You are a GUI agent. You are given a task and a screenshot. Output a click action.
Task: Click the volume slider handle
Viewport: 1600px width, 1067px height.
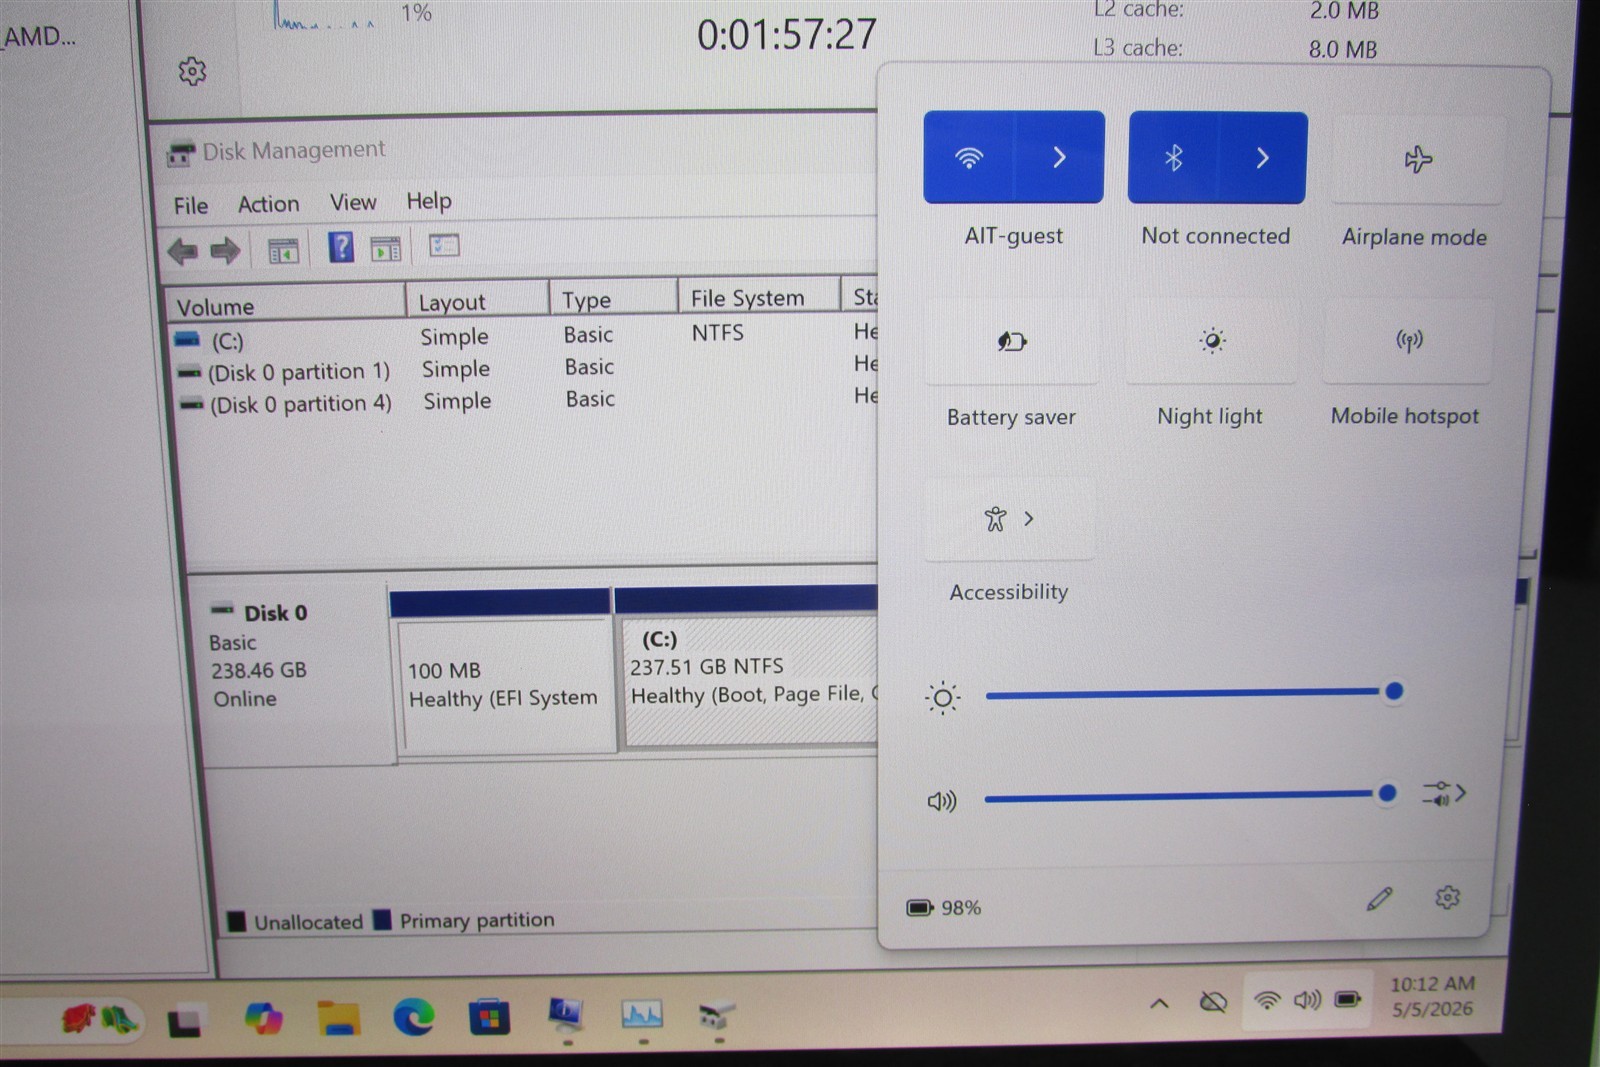click(x=1386, y=794)
